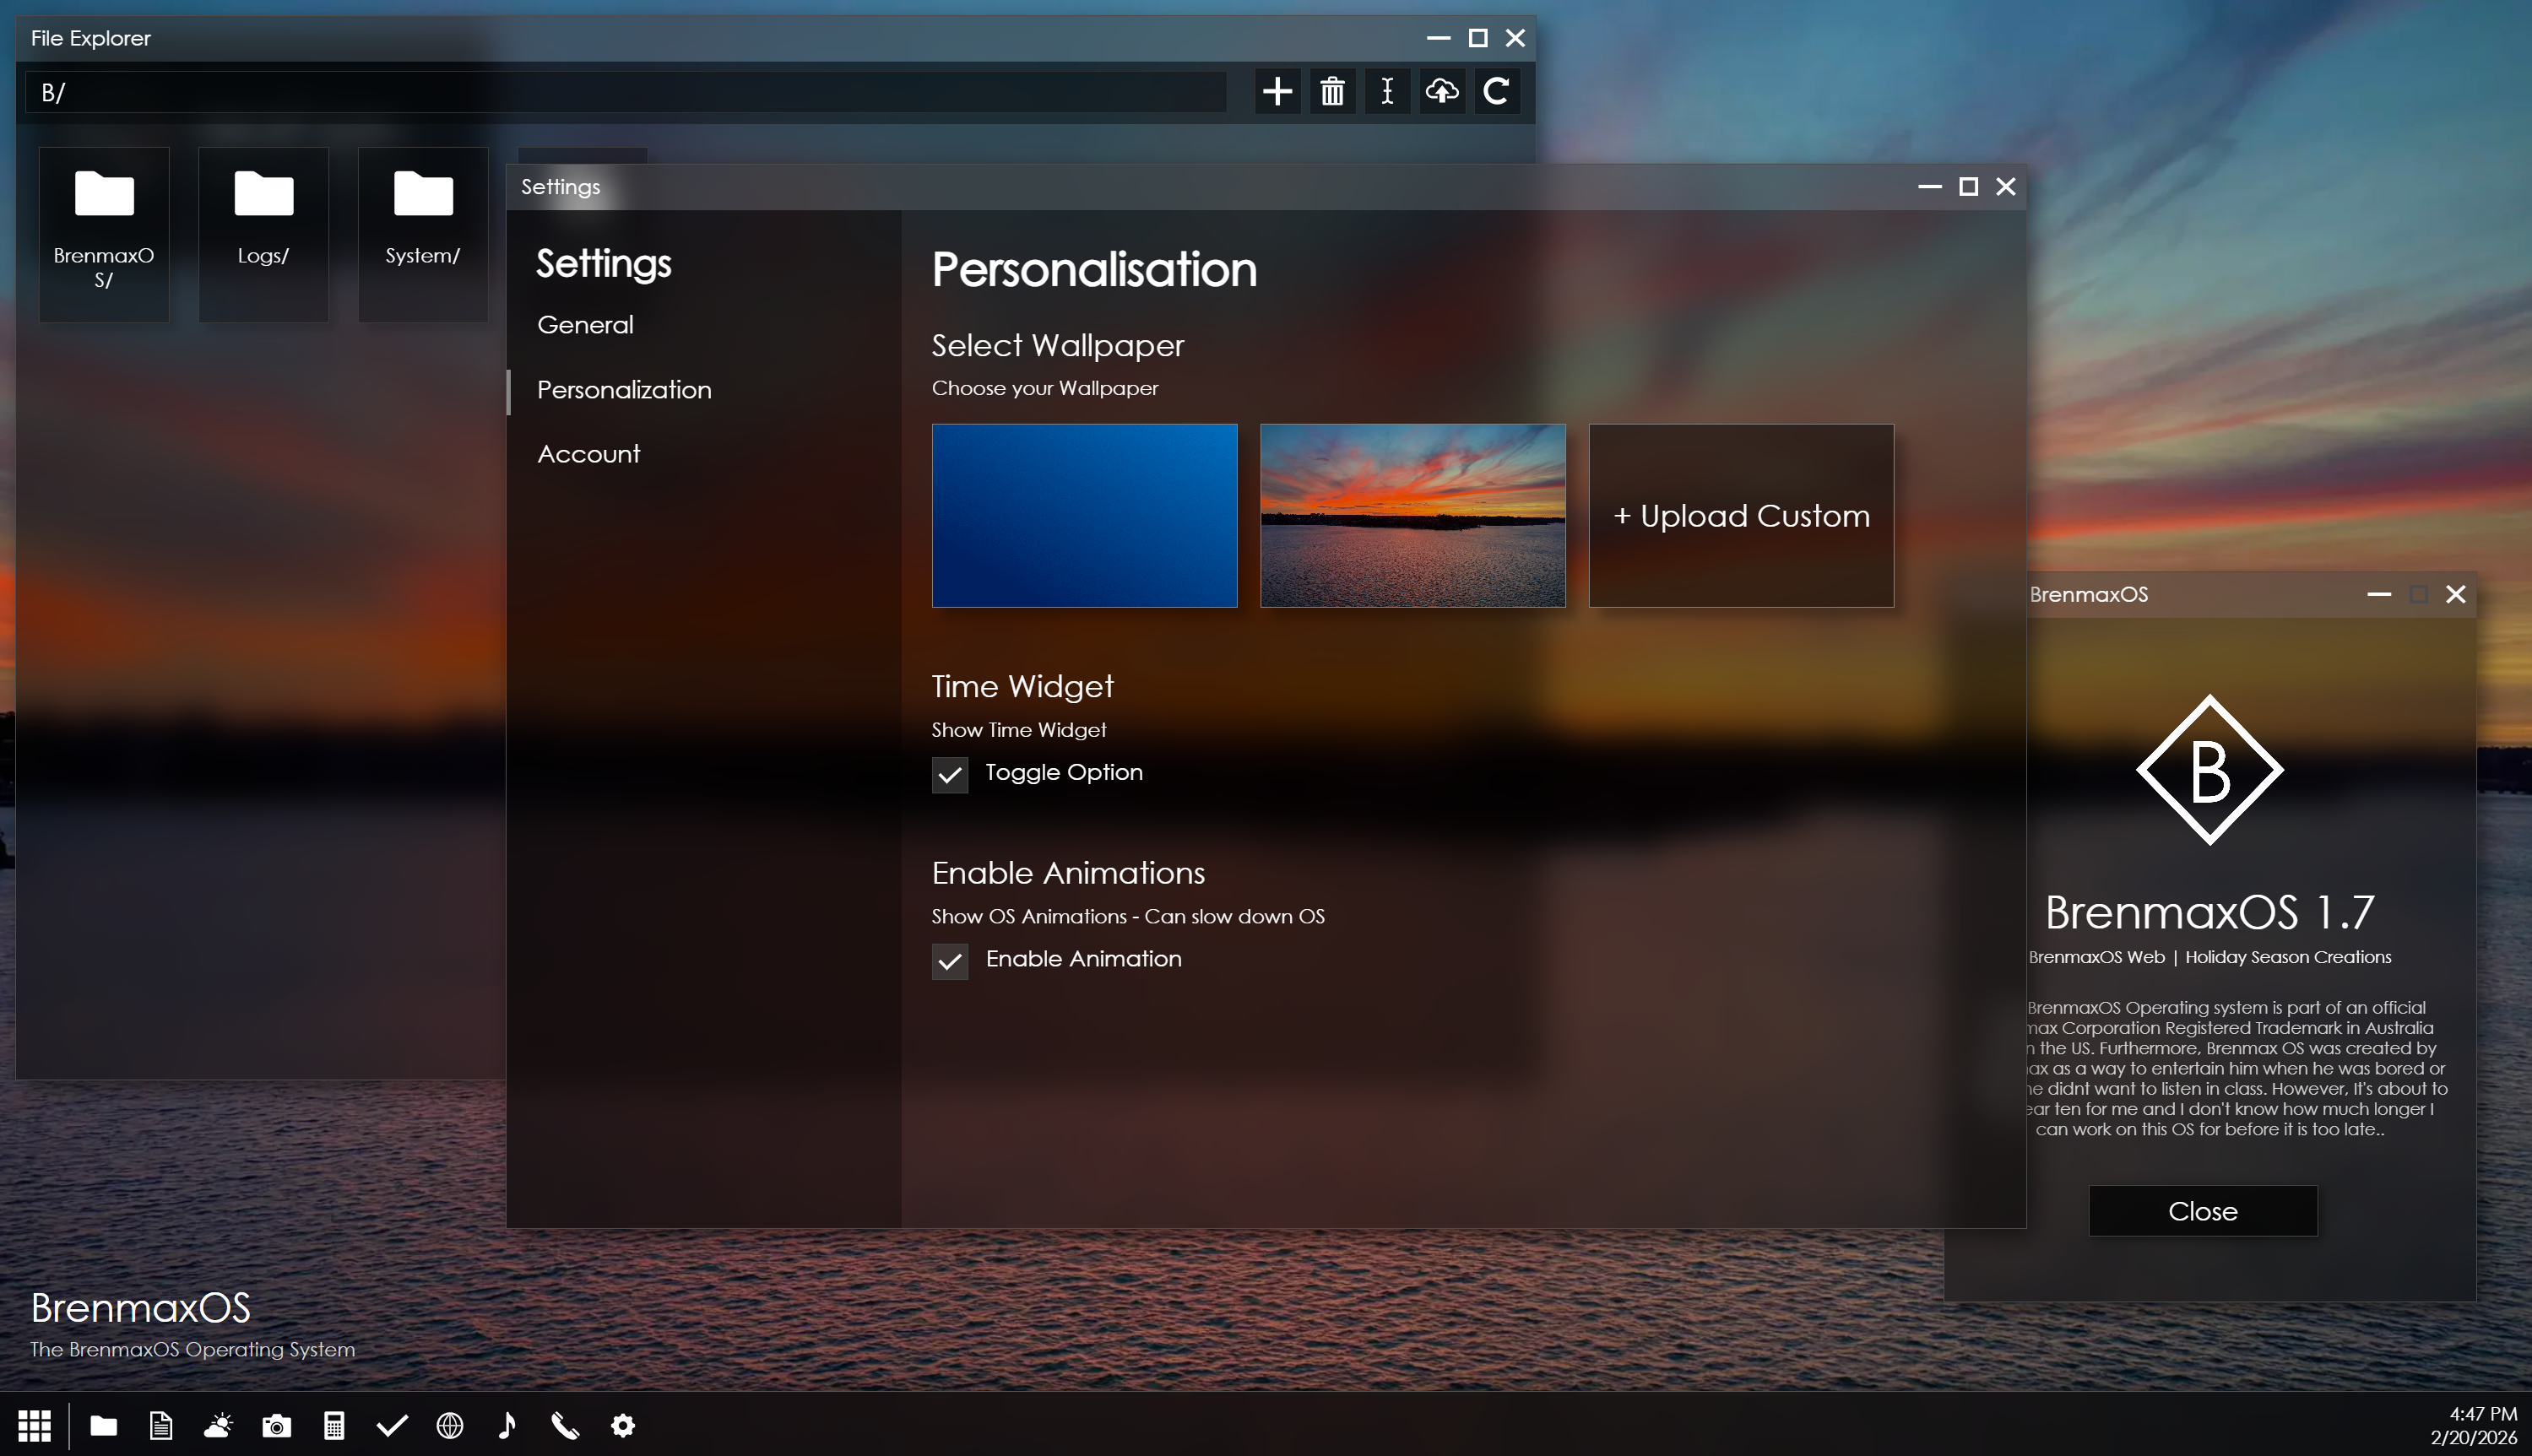Open the weather app from taskbar
This screenshot has width=2532, height=1456.
(219, 1425)
